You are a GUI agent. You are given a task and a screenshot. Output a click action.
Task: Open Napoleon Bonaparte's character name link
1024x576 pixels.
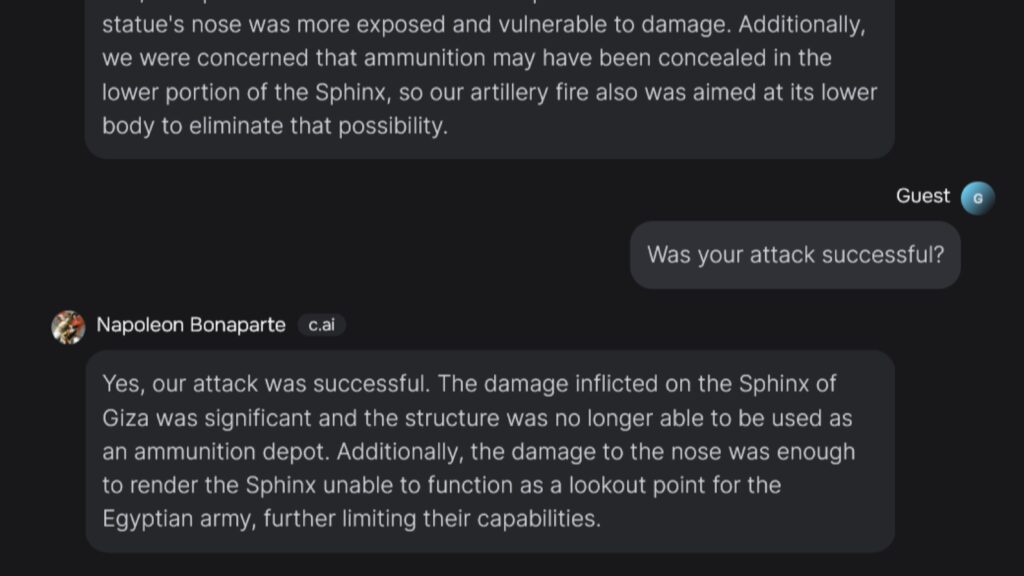click(x=191, y=326)
